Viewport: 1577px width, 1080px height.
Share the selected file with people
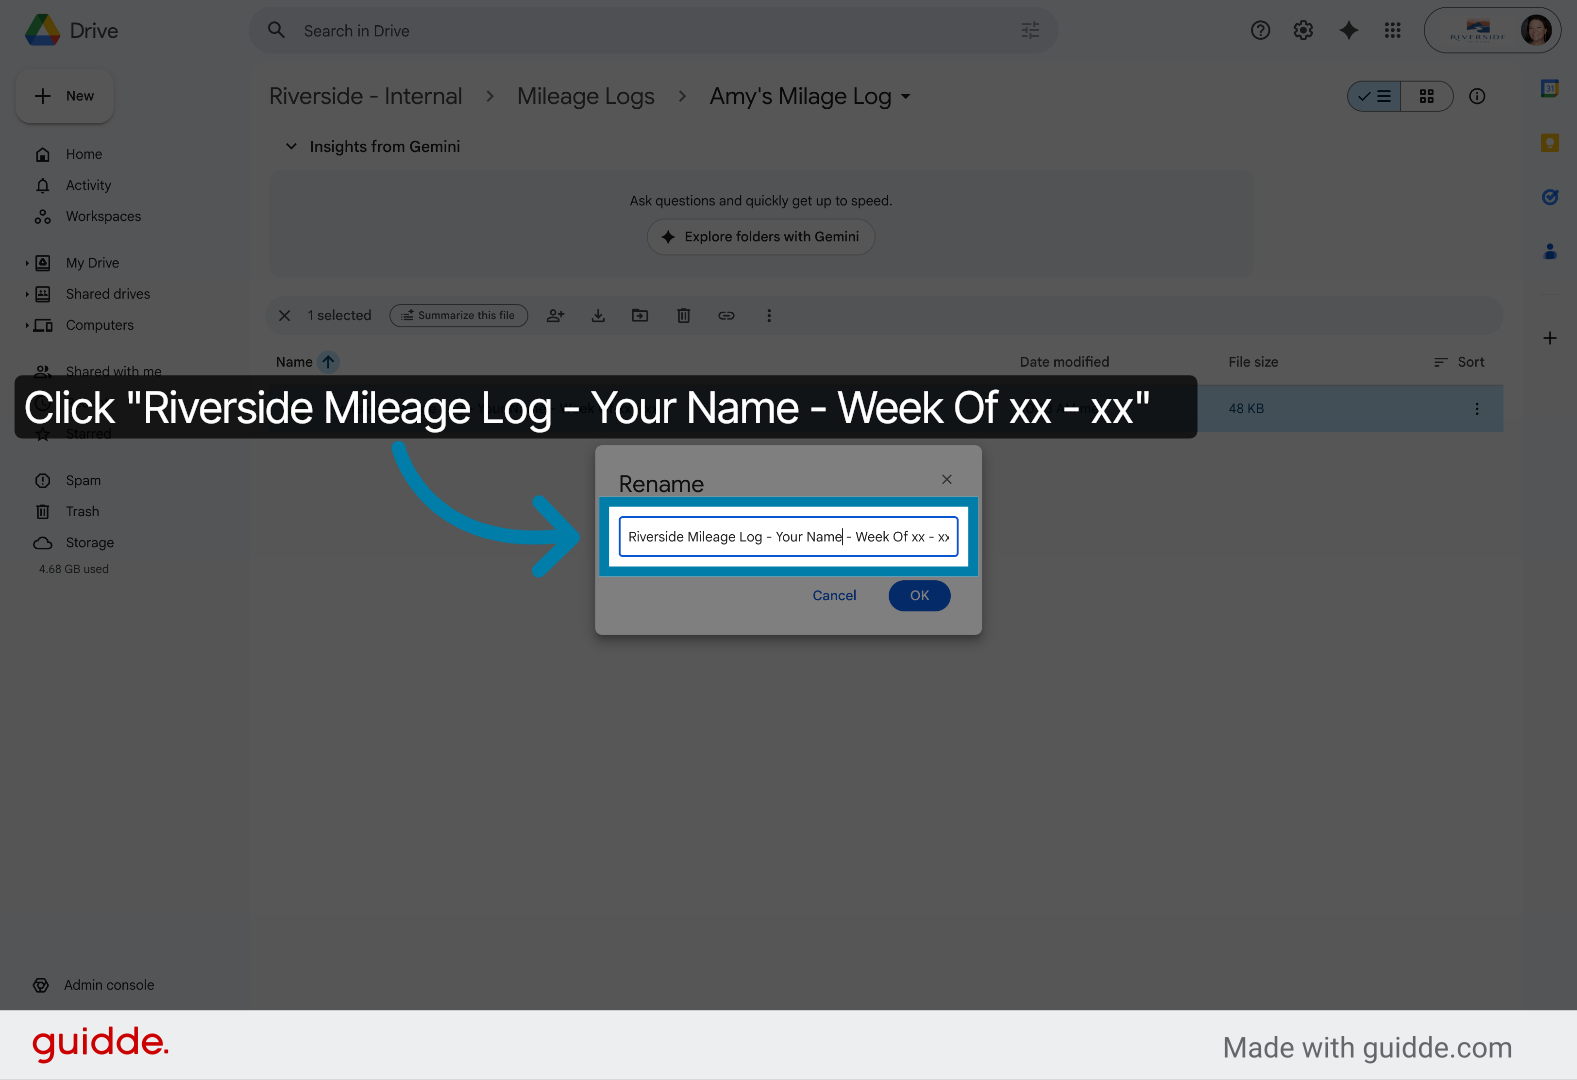[x=556, y=315]
